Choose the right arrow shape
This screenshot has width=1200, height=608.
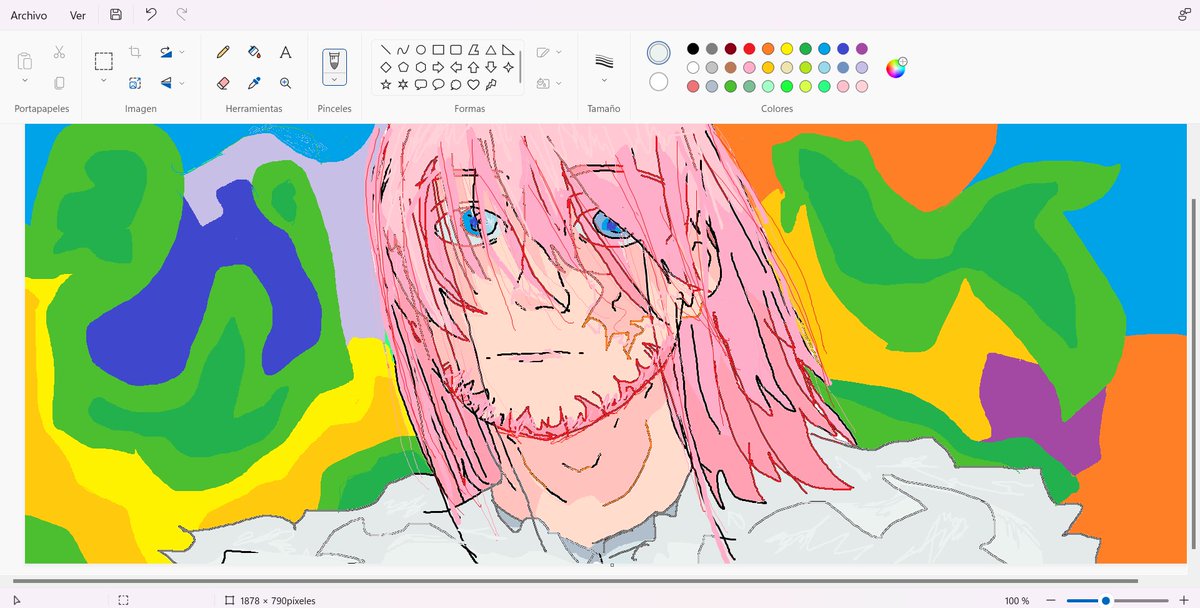[x=438, y=67]
